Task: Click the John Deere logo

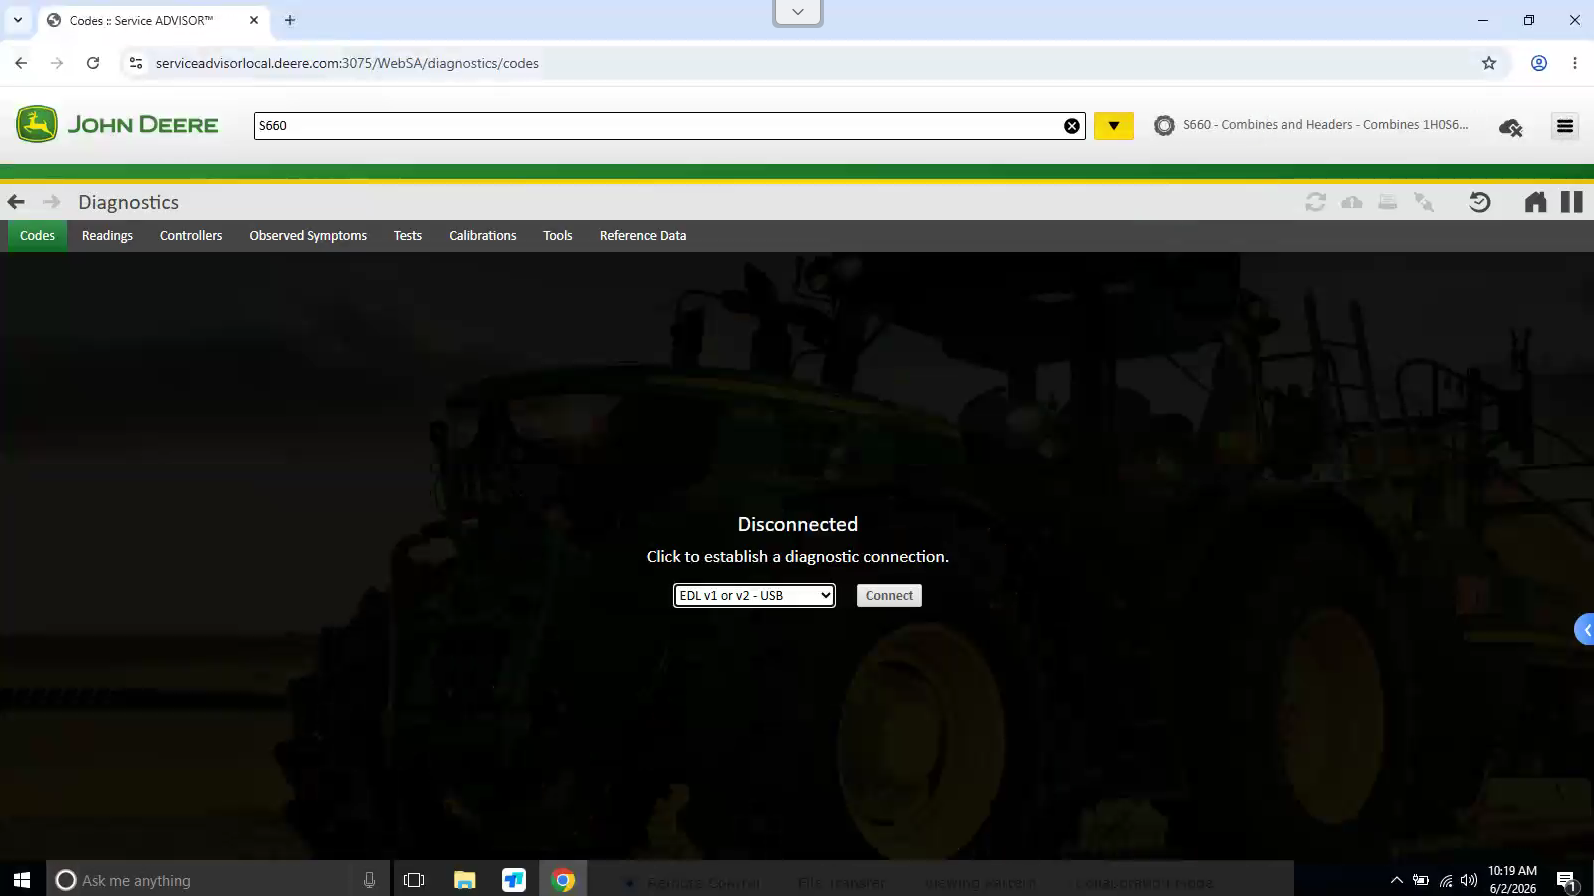Action: [x=117, y=125]
